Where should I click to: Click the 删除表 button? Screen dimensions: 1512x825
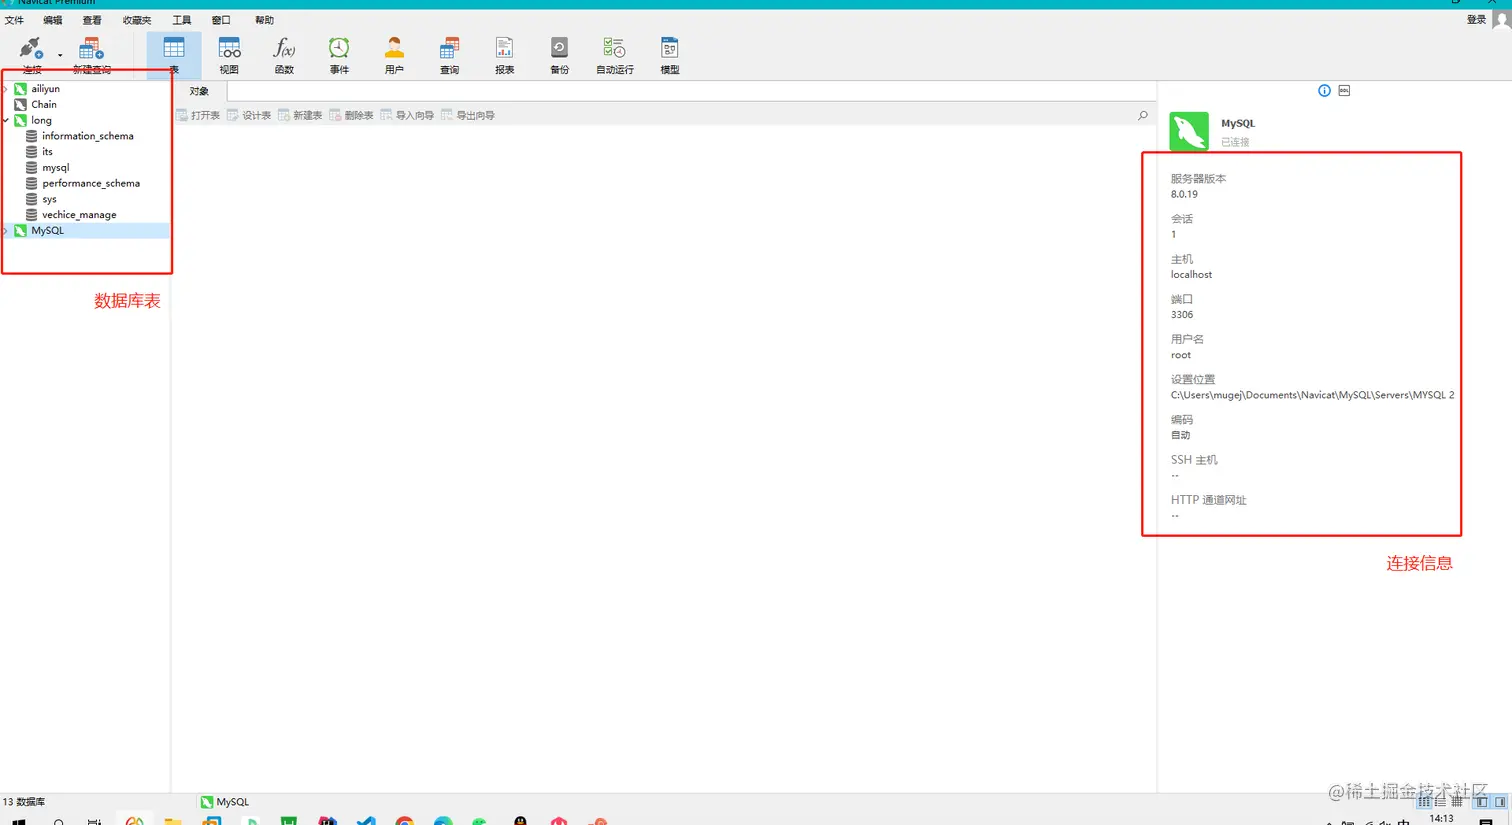[x=351, y=116]
